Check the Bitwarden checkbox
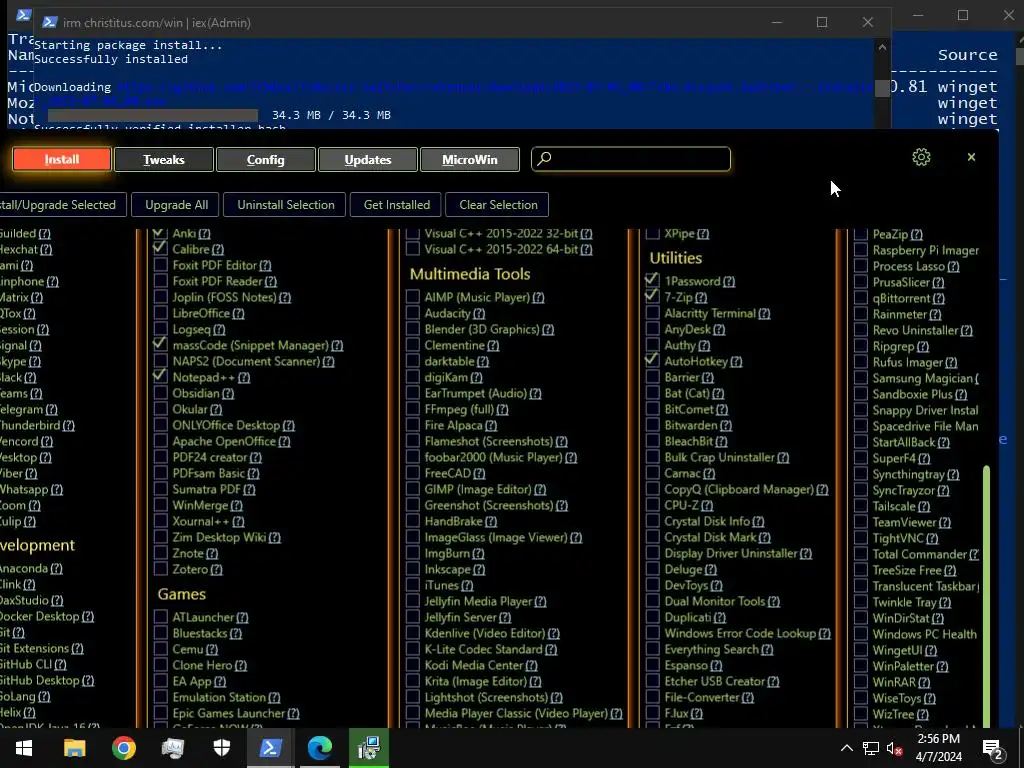 click(652, 425)
